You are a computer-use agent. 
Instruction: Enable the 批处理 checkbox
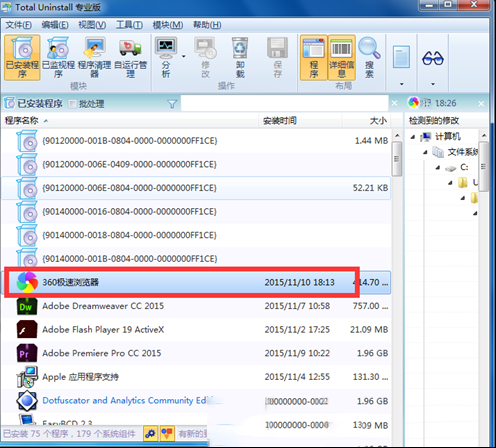[x=72, y=104]
